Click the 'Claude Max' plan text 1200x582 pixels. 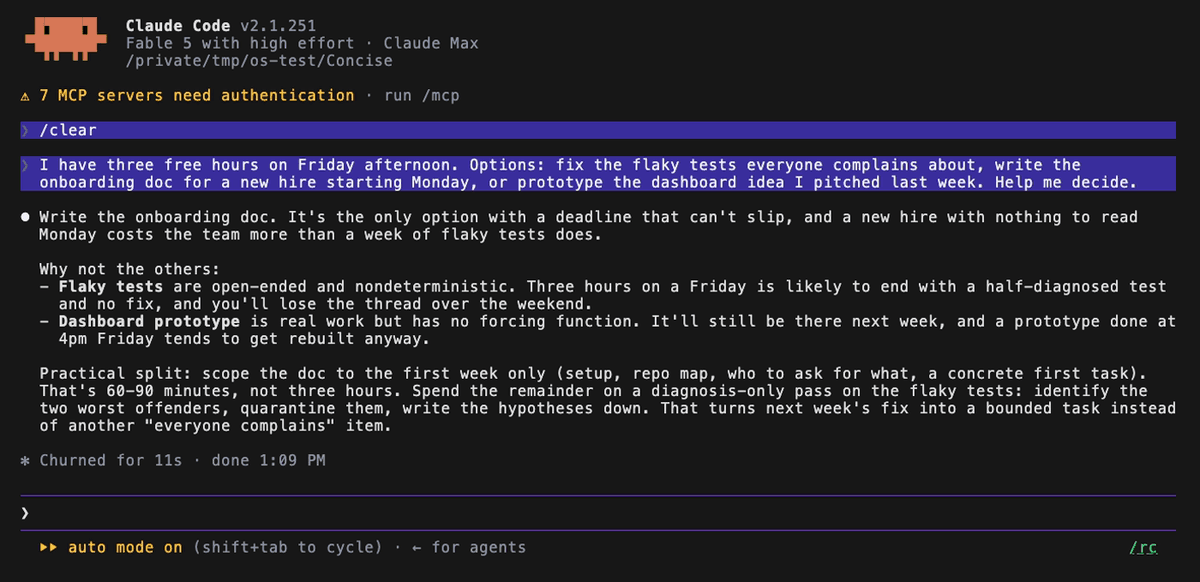click(x=431, y=43)
